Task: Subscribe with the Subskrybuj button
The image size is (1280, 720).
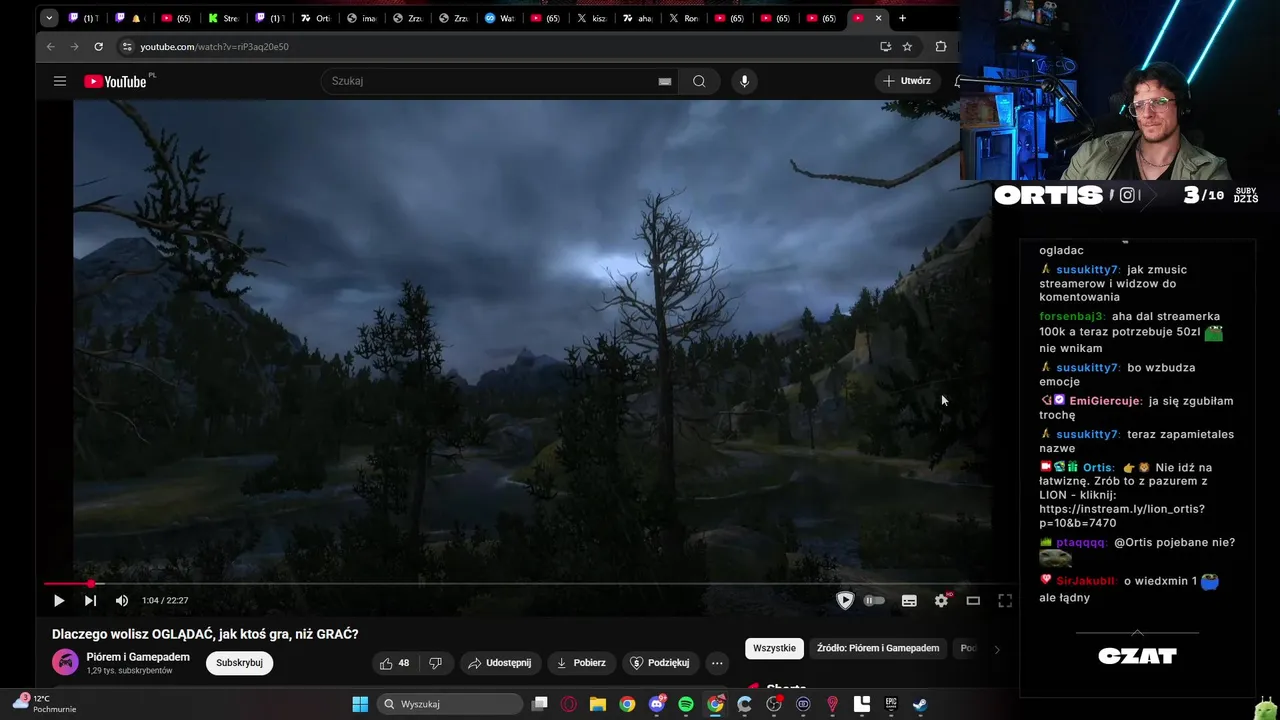Action: point(239,663)
